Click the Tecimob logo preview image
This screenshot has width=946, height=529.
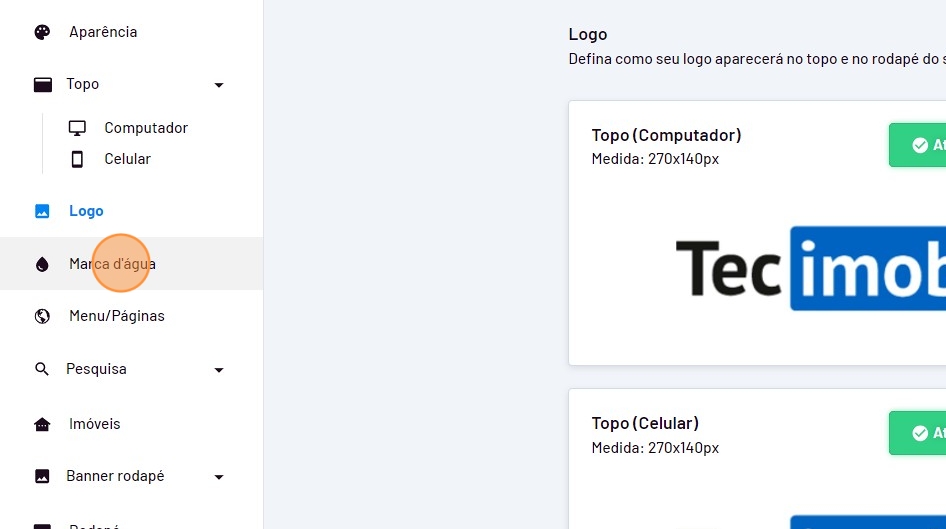click(810, 268)
